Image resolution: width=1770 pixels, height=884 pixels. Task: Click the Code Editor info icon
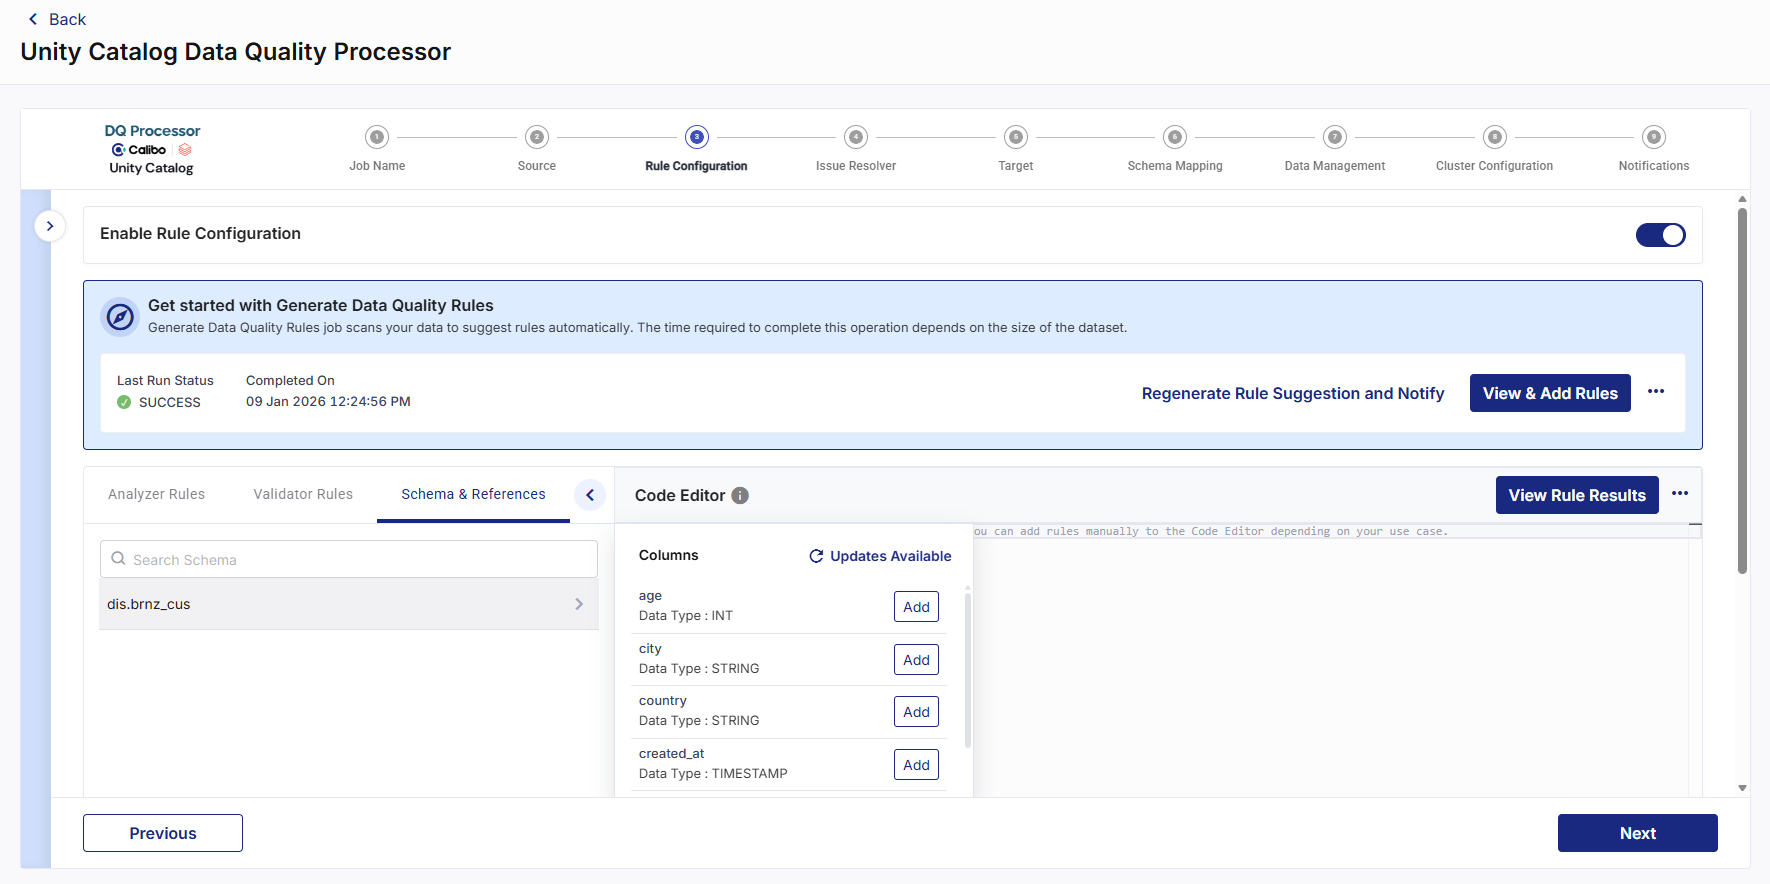pos(740,495)
